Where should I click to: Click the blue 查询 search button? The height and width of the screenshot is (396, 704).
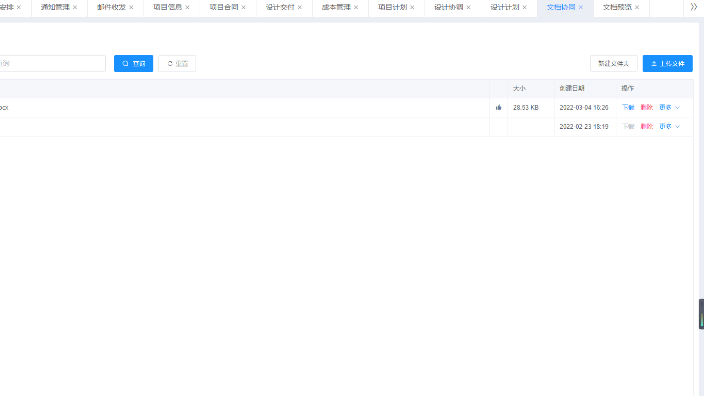coord(133,63)
